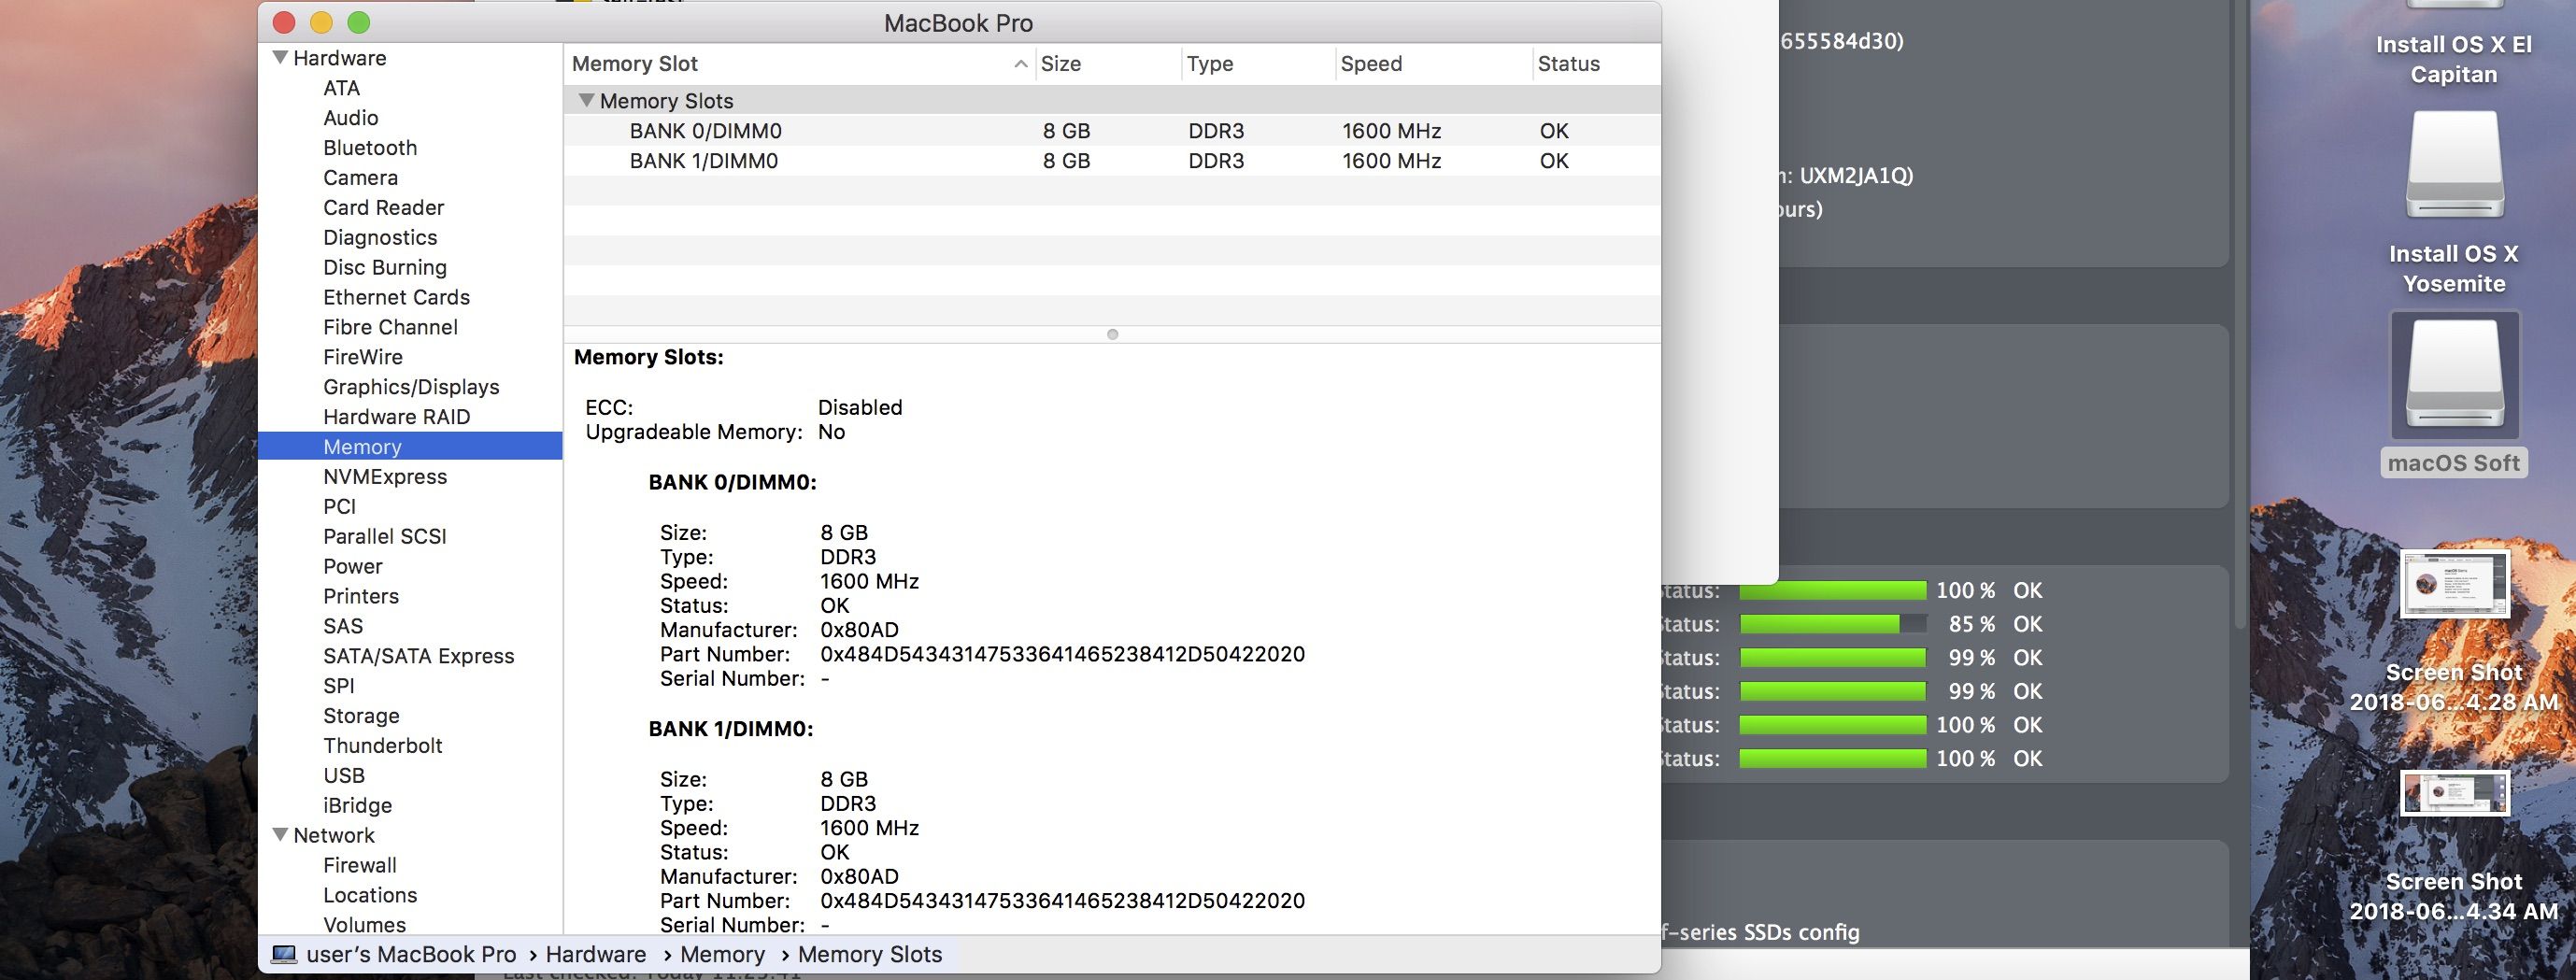Image resolution: width=2576 pixels, height=980 pixels.
Task: Click the ECC value Disabled
Action: (860, 408)
